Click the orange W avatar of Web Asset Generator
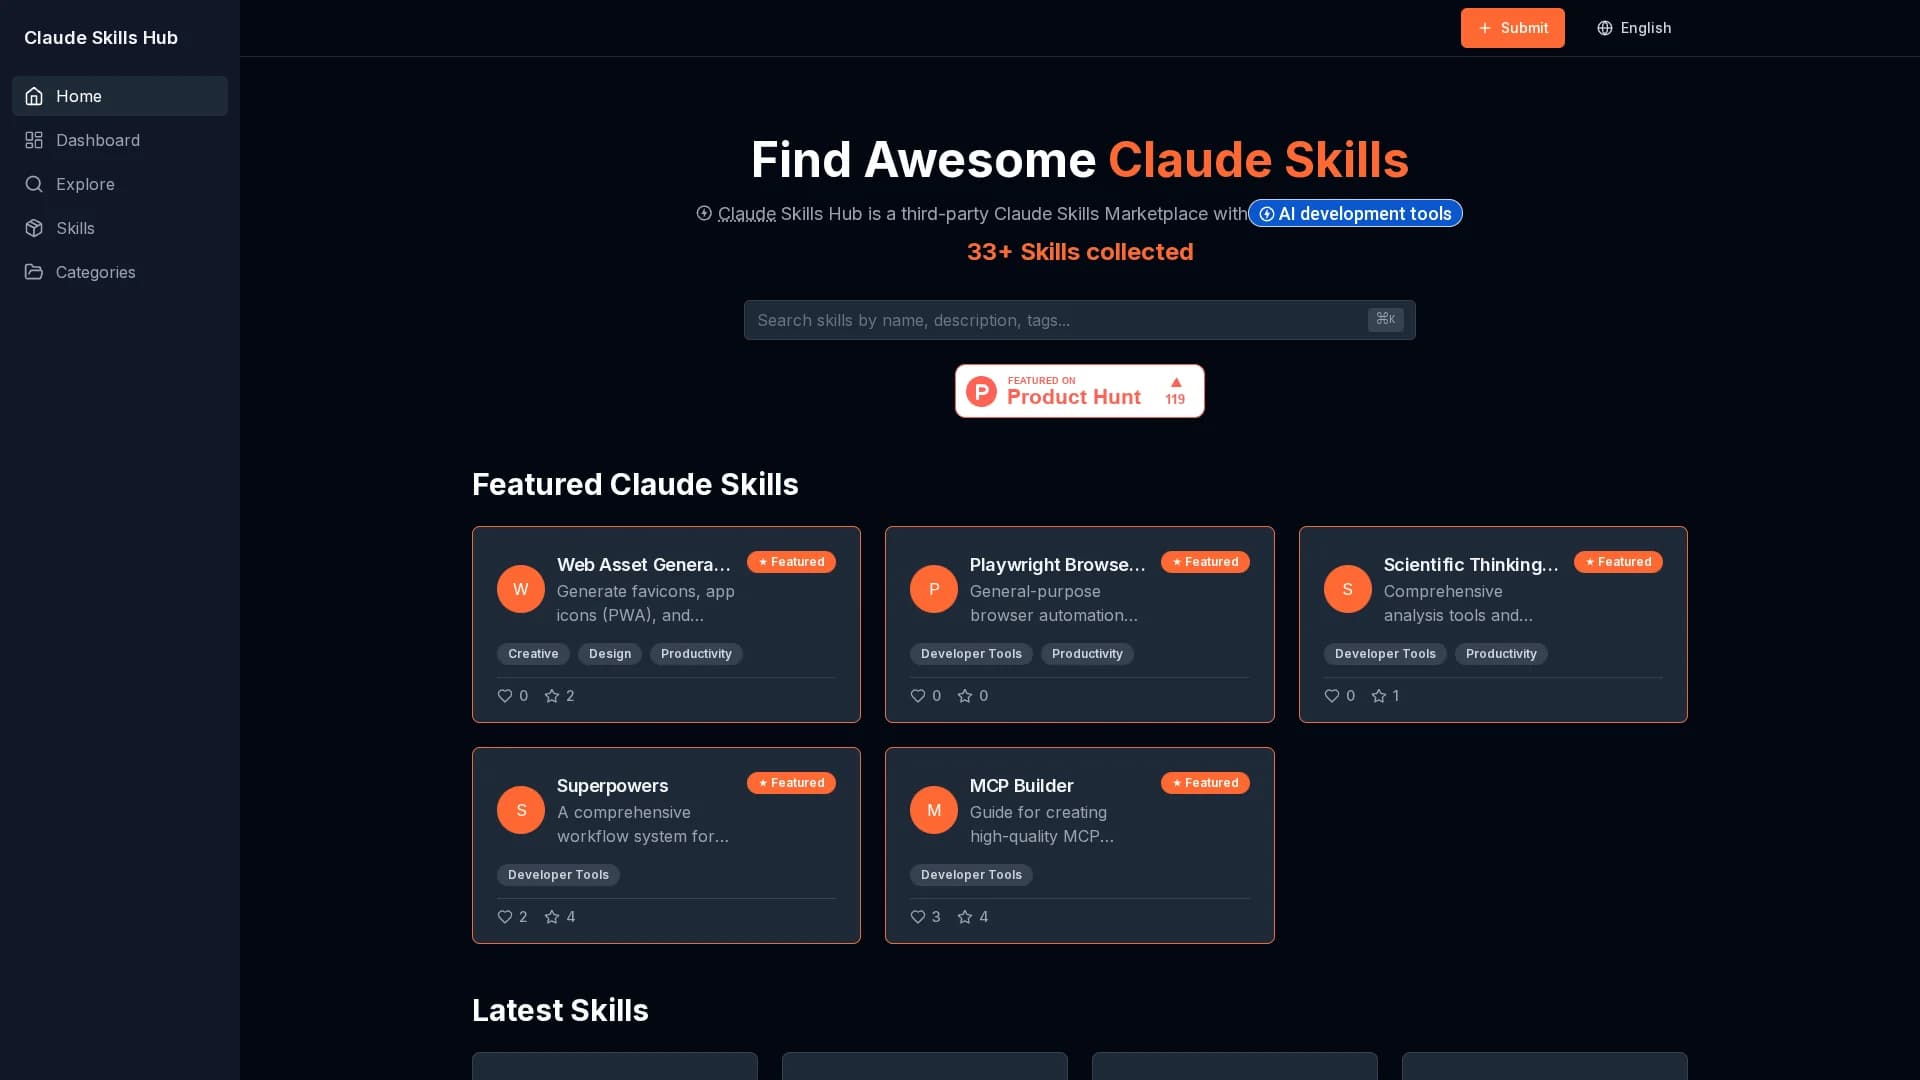The image size is (1920, 1080). (521, 589)
